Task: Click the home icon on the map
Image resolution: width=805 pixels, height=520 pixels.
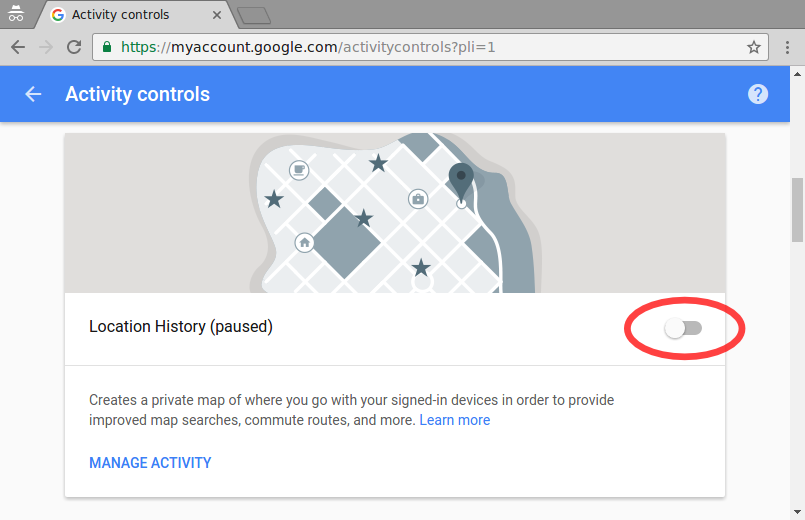Action: [305, 242]
